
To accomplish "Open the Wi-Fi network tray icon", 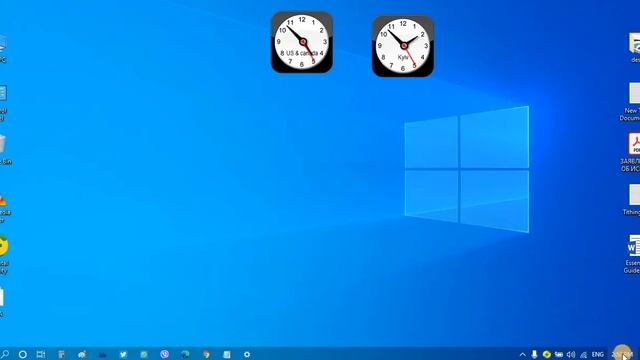I will click(584, 354).
